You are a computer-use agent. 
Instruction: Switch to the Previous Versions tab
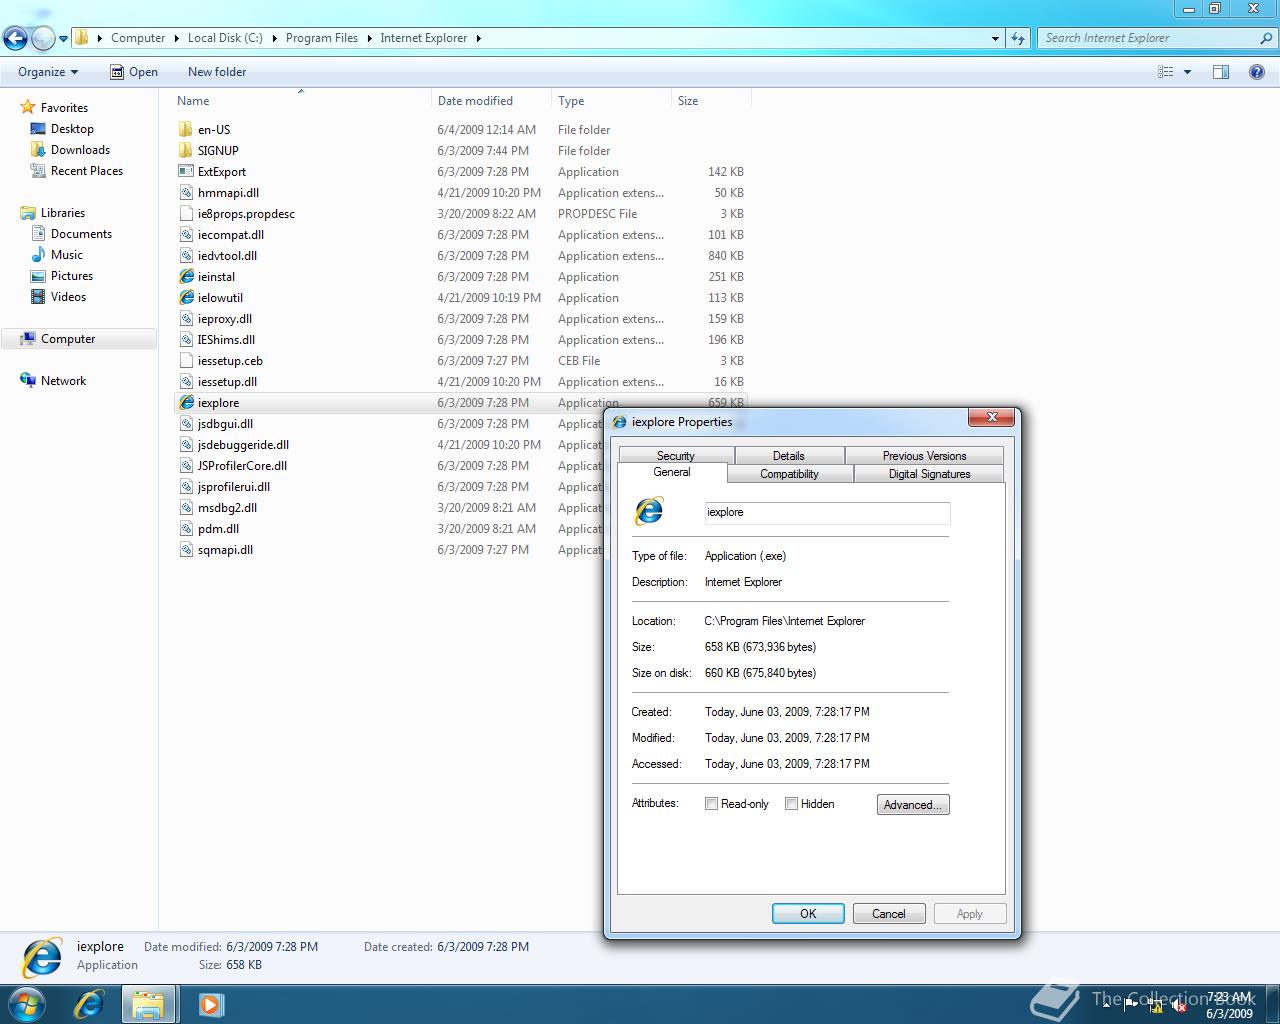924,455
